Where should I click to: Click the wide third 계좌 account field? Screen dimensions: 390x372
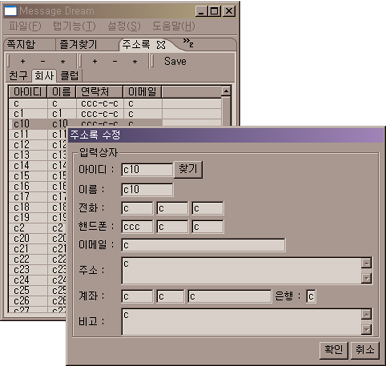pos(230,296)
